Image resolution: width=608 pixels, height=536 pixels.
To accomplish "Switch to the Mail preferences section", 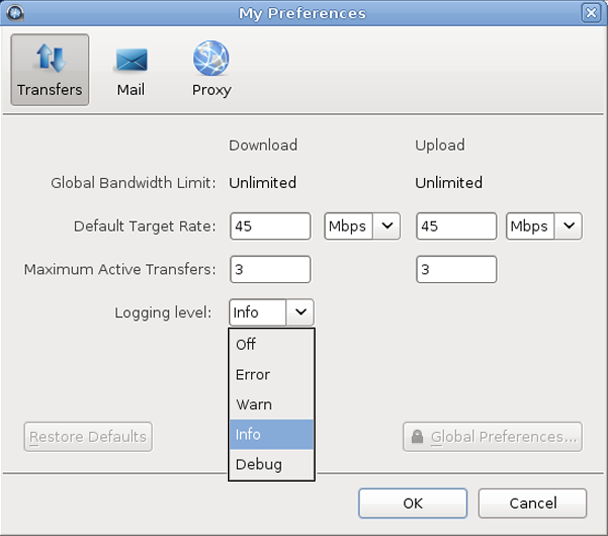I will tap(130, 69).
